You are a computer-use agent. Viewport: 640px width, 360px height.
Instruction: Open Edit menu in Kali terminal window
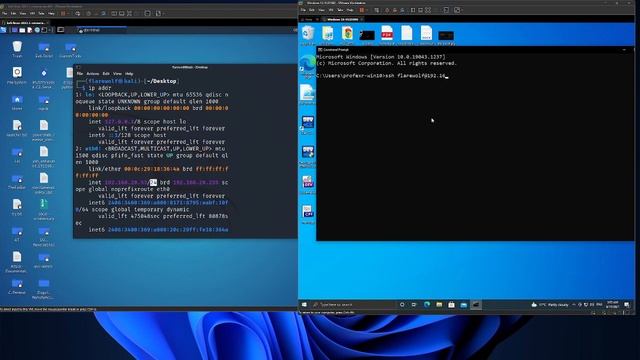click(x=106, y=74)
